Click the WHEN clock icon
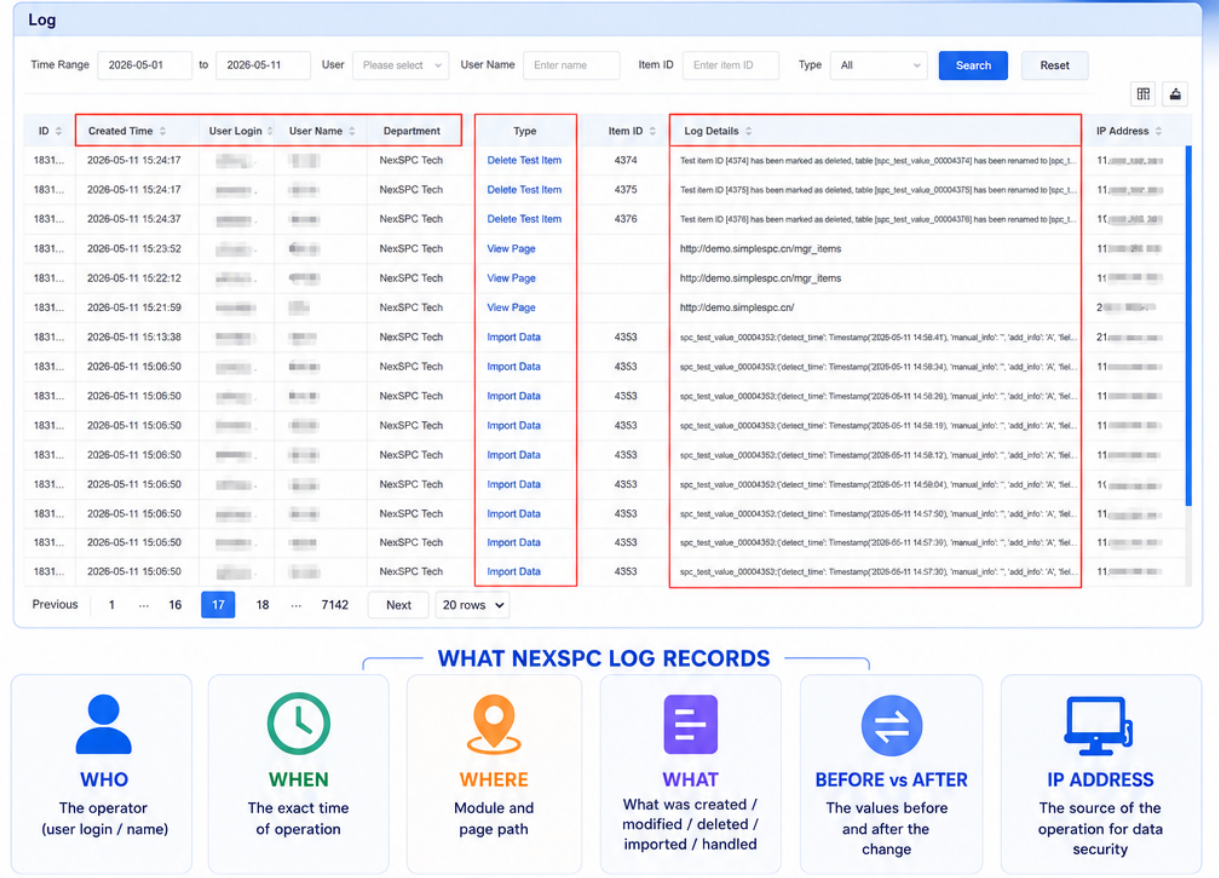Image resolution: width=1219 pixels, height=878 pixels. tap(298, 724)
